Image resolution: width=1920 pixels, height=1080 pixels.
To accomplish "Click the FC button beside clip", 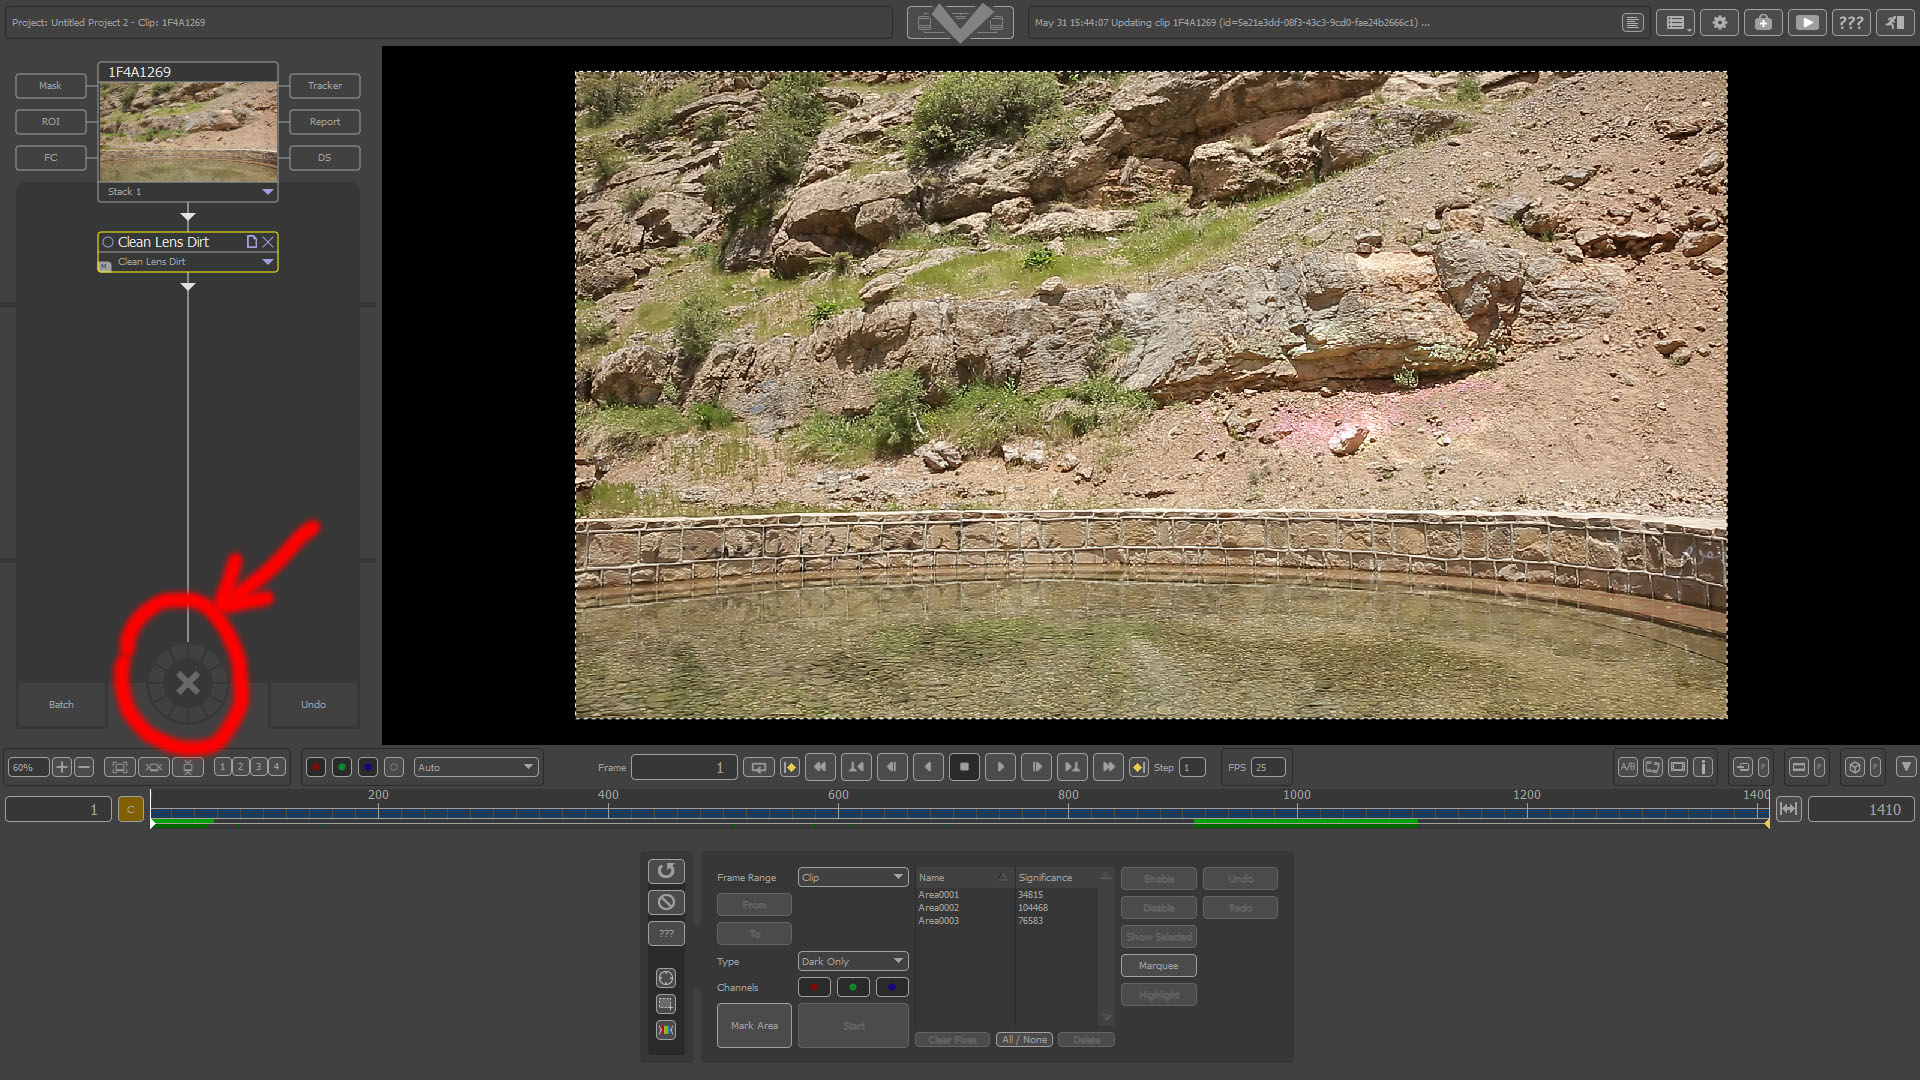I will 50,158.
